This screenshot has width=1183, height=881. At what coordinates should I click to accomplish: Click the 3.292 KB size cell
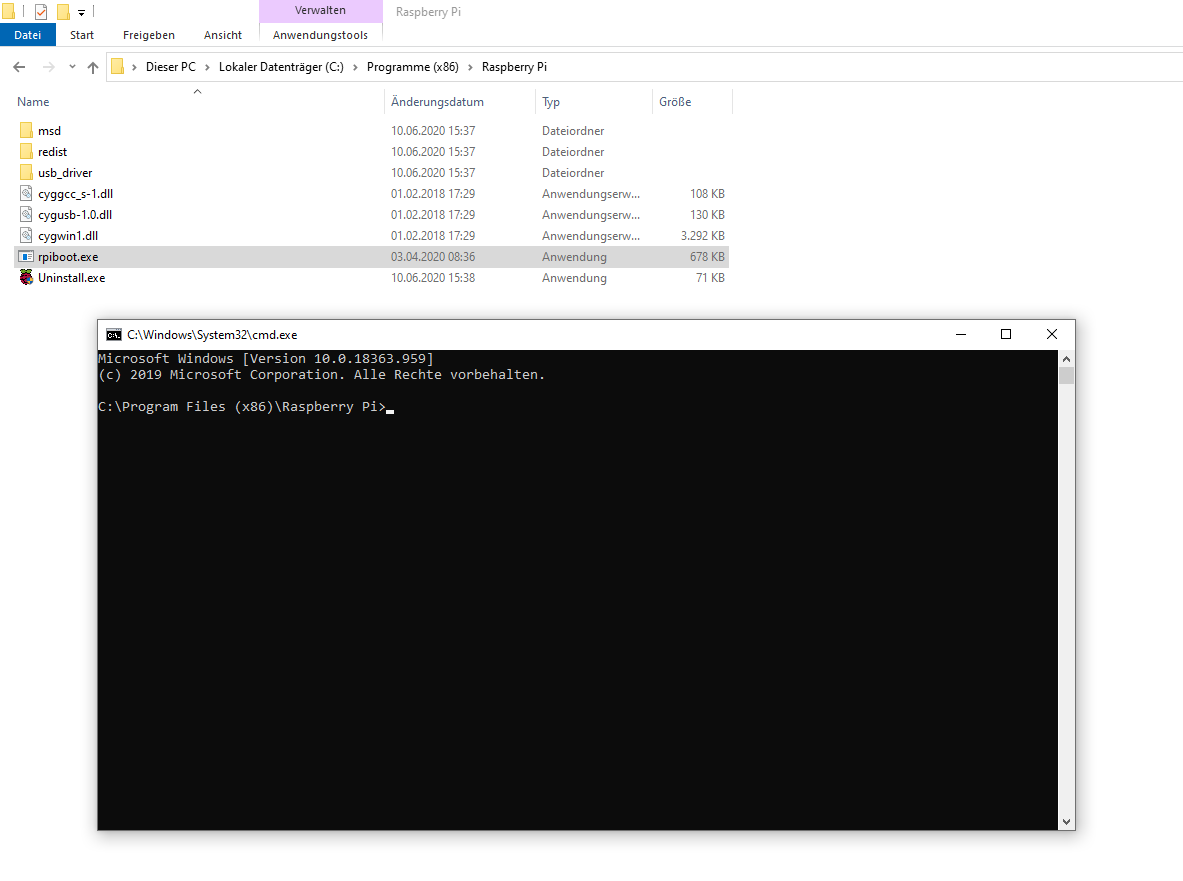click(x=702, y=236)
